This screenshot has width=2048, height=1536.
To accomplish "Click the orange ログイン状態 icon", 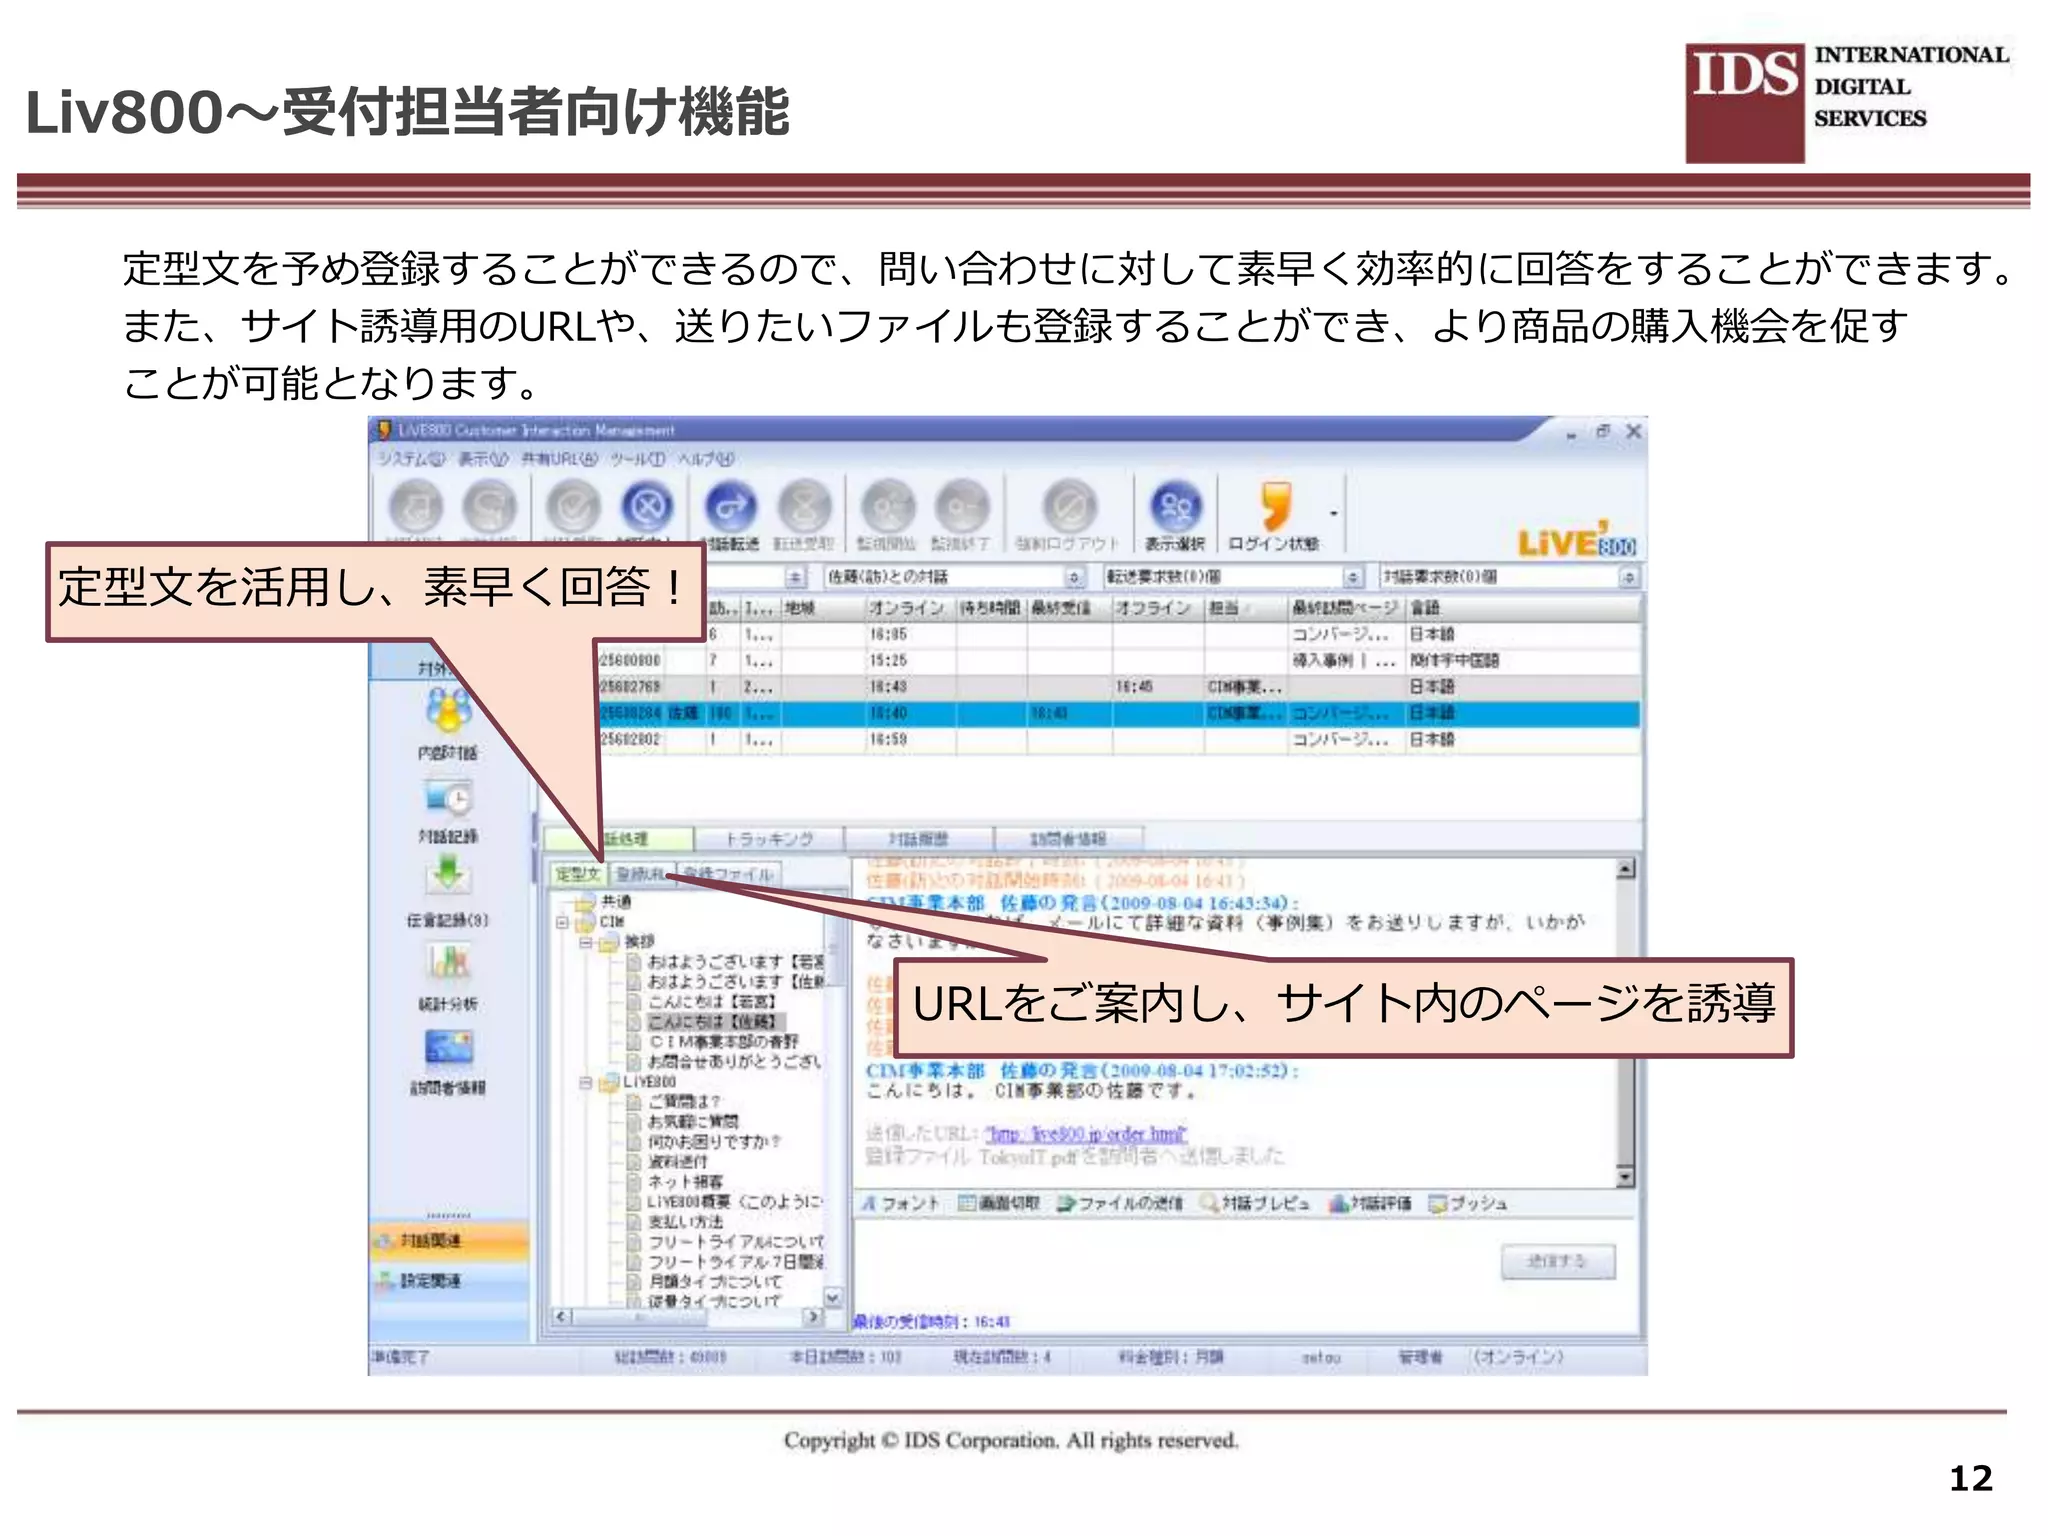I will 1275,505.
